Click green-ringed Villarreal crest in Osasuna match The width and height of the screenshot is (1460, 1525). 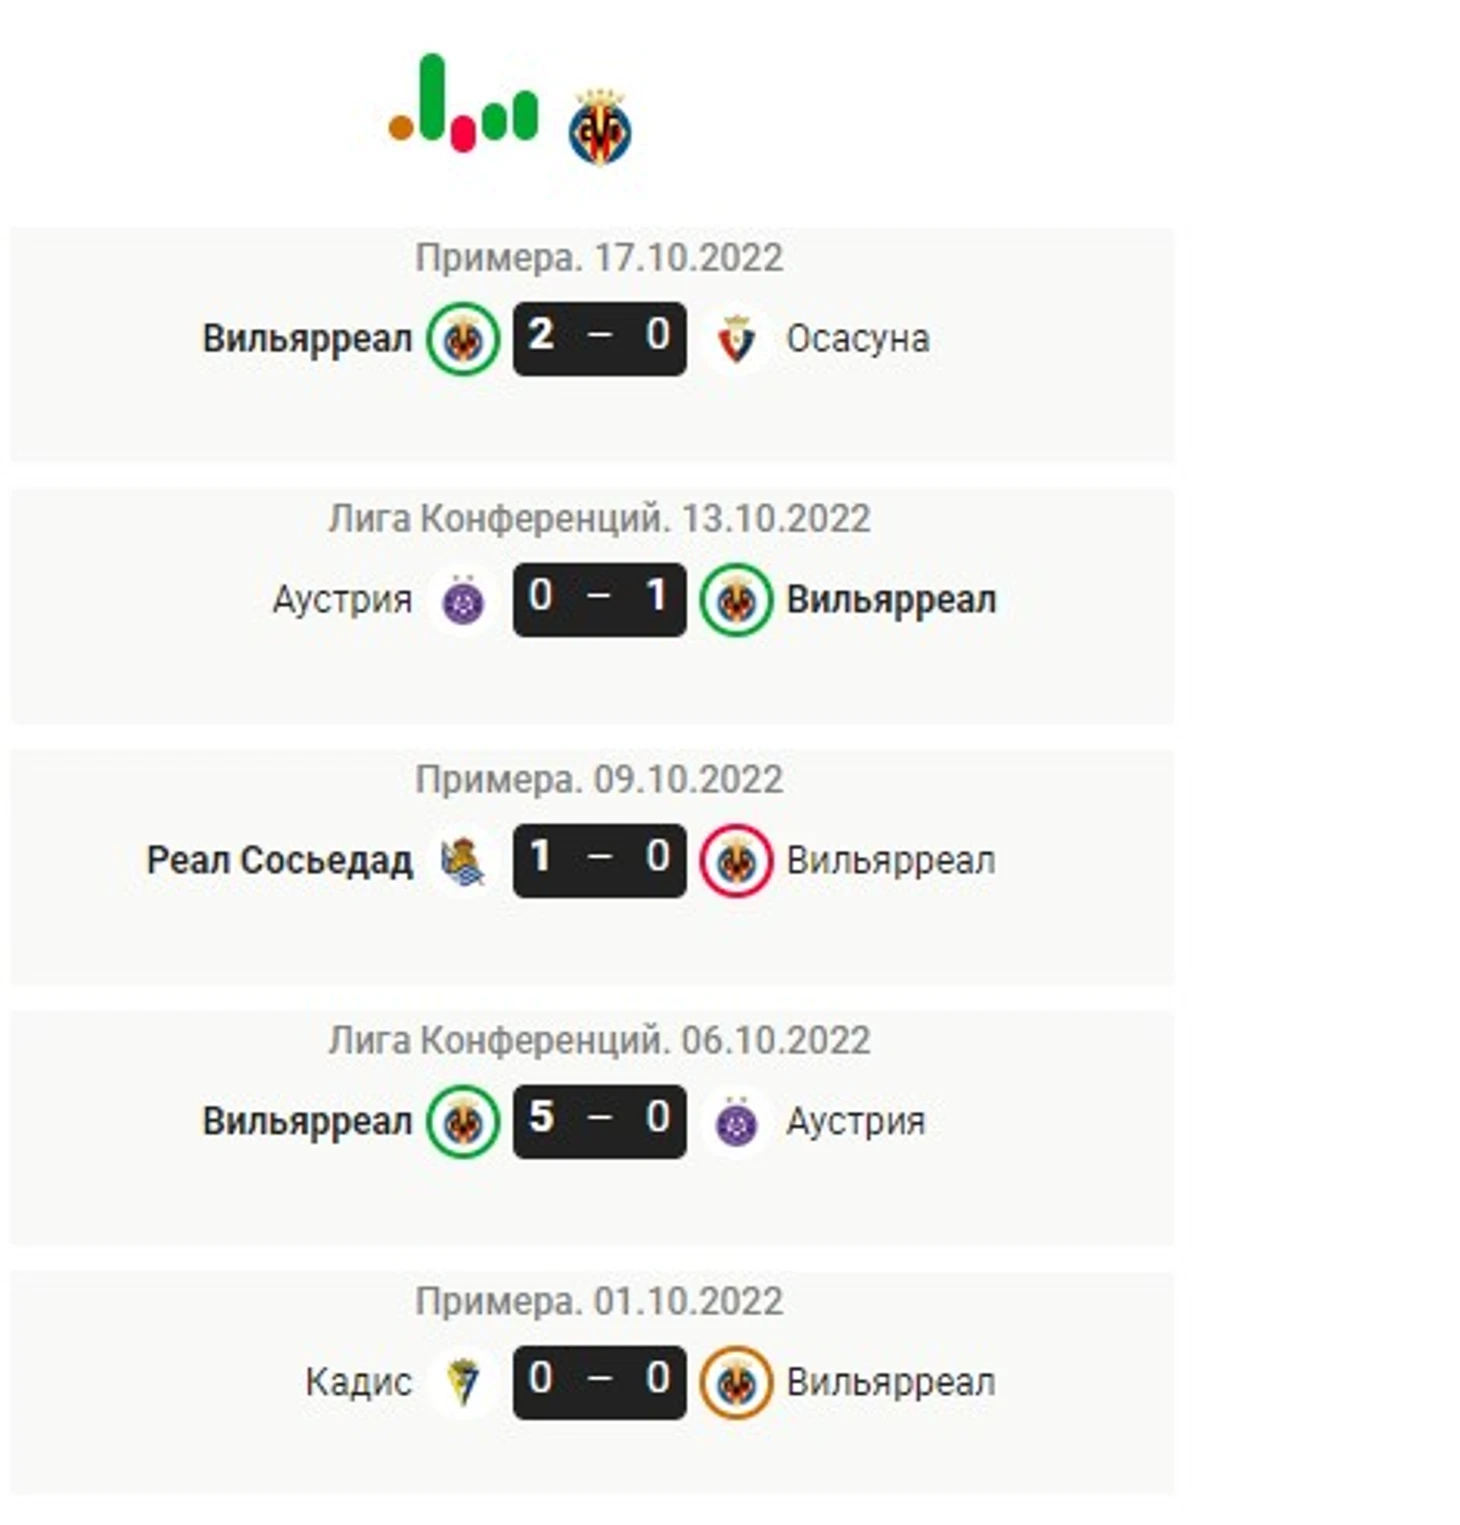463,339
